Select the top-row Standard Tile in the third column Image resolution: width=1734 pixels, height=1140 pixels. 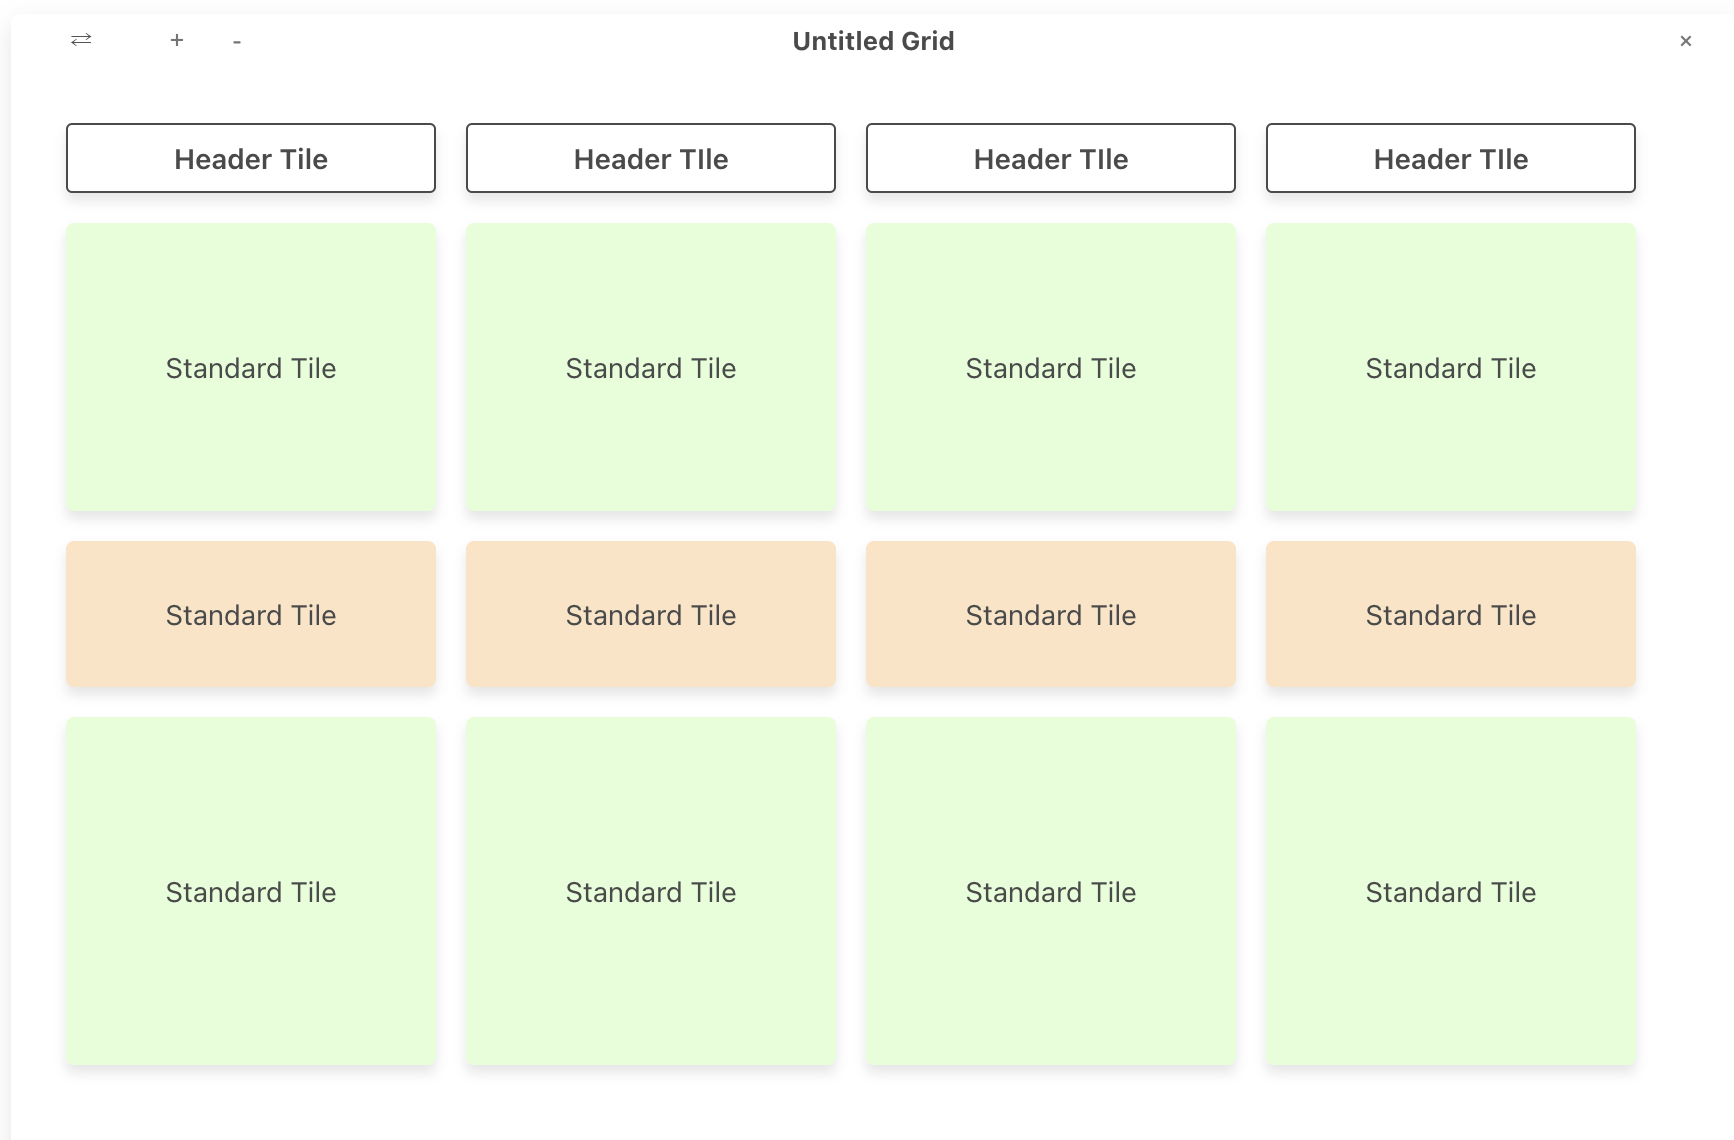point(1050,368)
